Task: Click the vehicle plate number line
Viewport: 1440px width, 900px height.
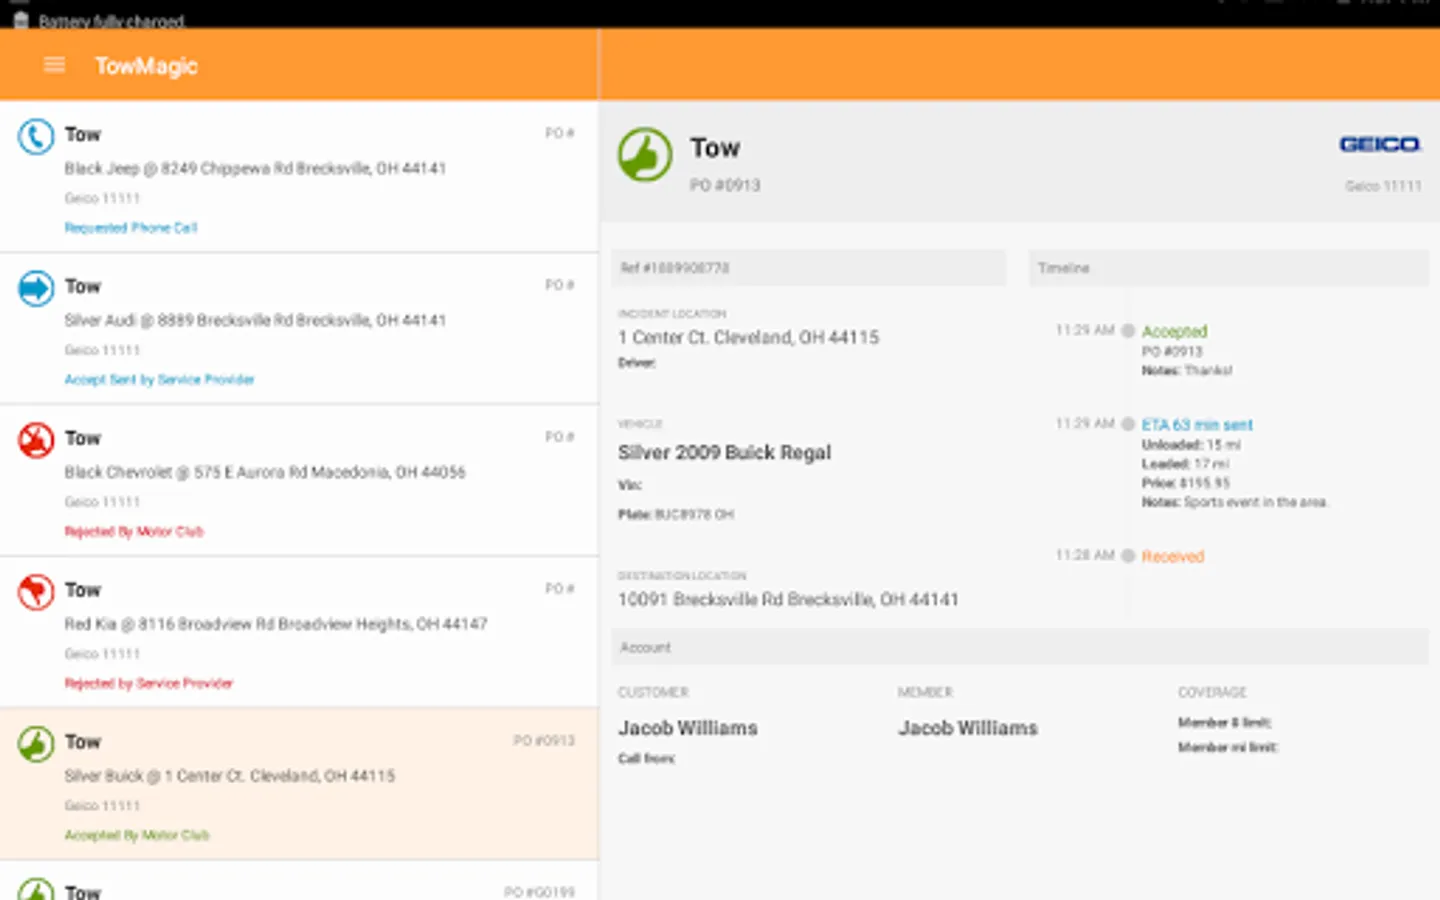Action: [676, 515]
